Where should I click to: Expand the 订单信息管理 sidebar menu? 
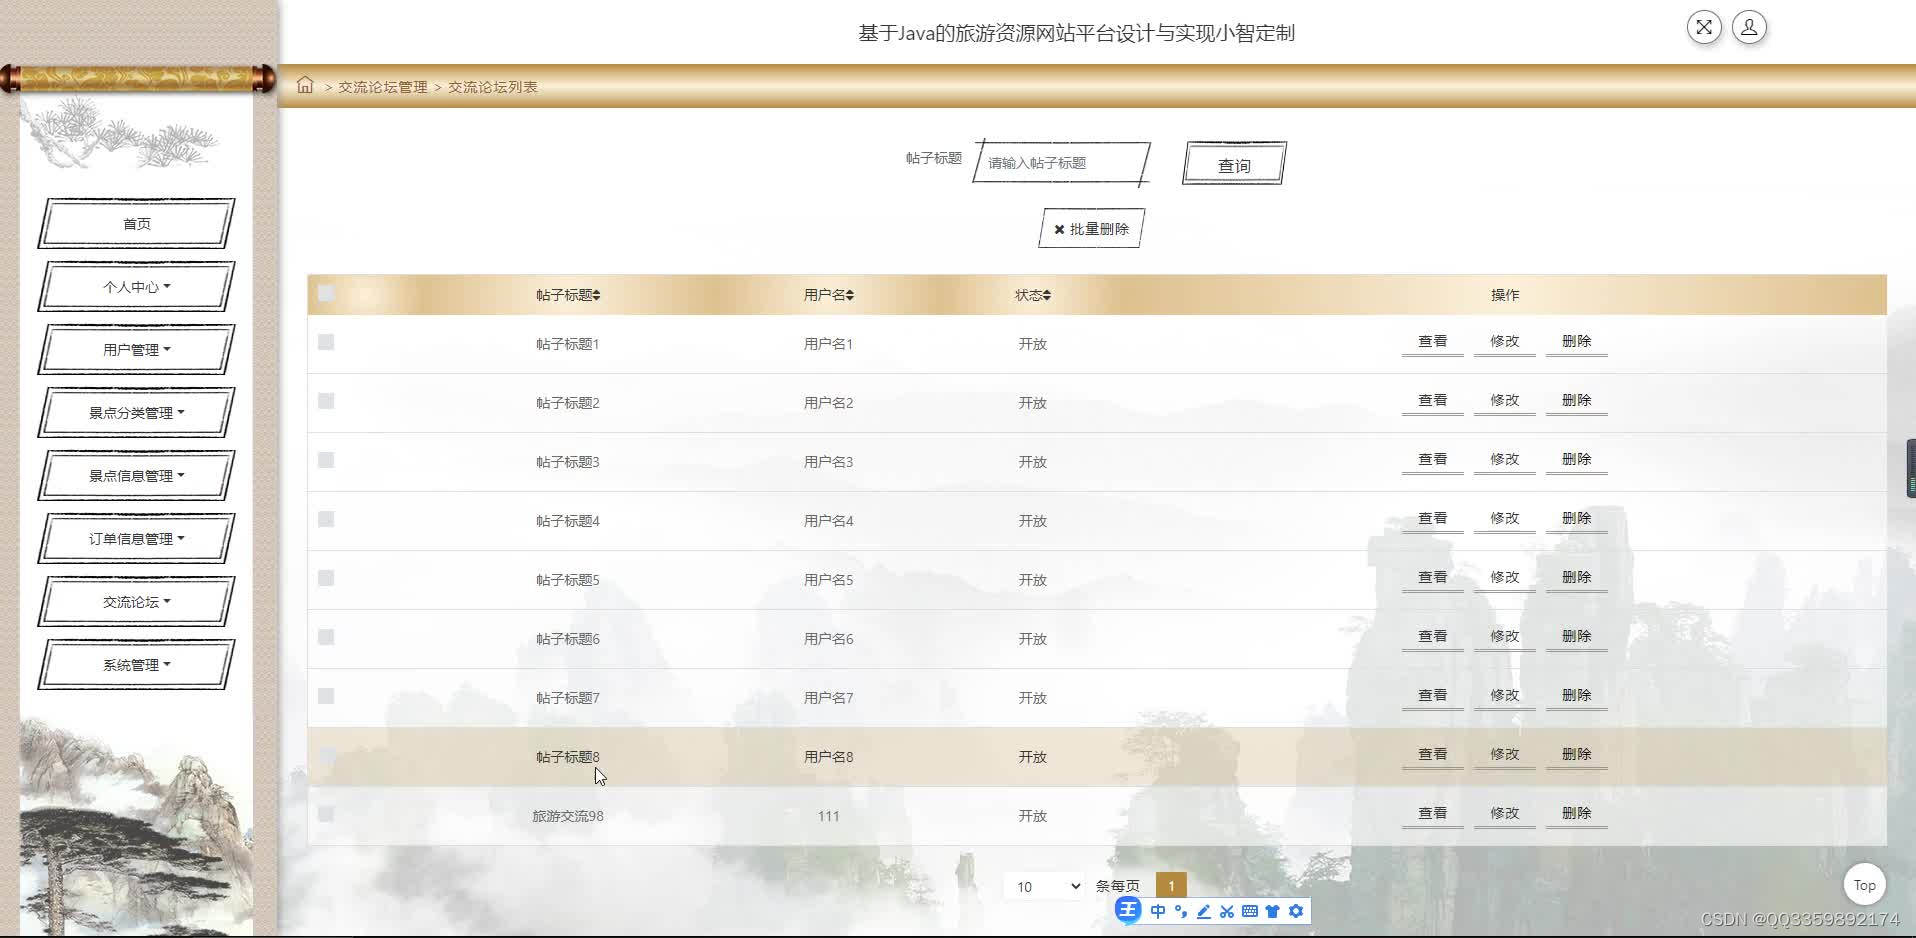point(137,539)
